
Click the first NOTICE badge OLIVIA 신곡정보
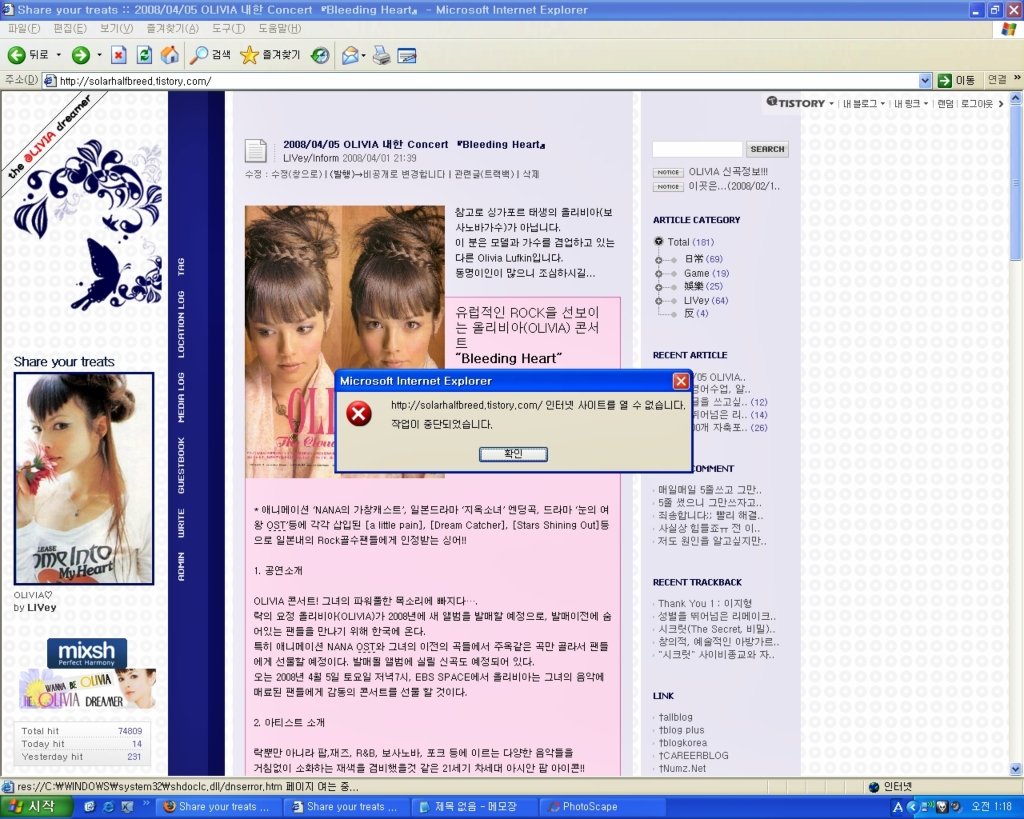click(x=667, y=172)
